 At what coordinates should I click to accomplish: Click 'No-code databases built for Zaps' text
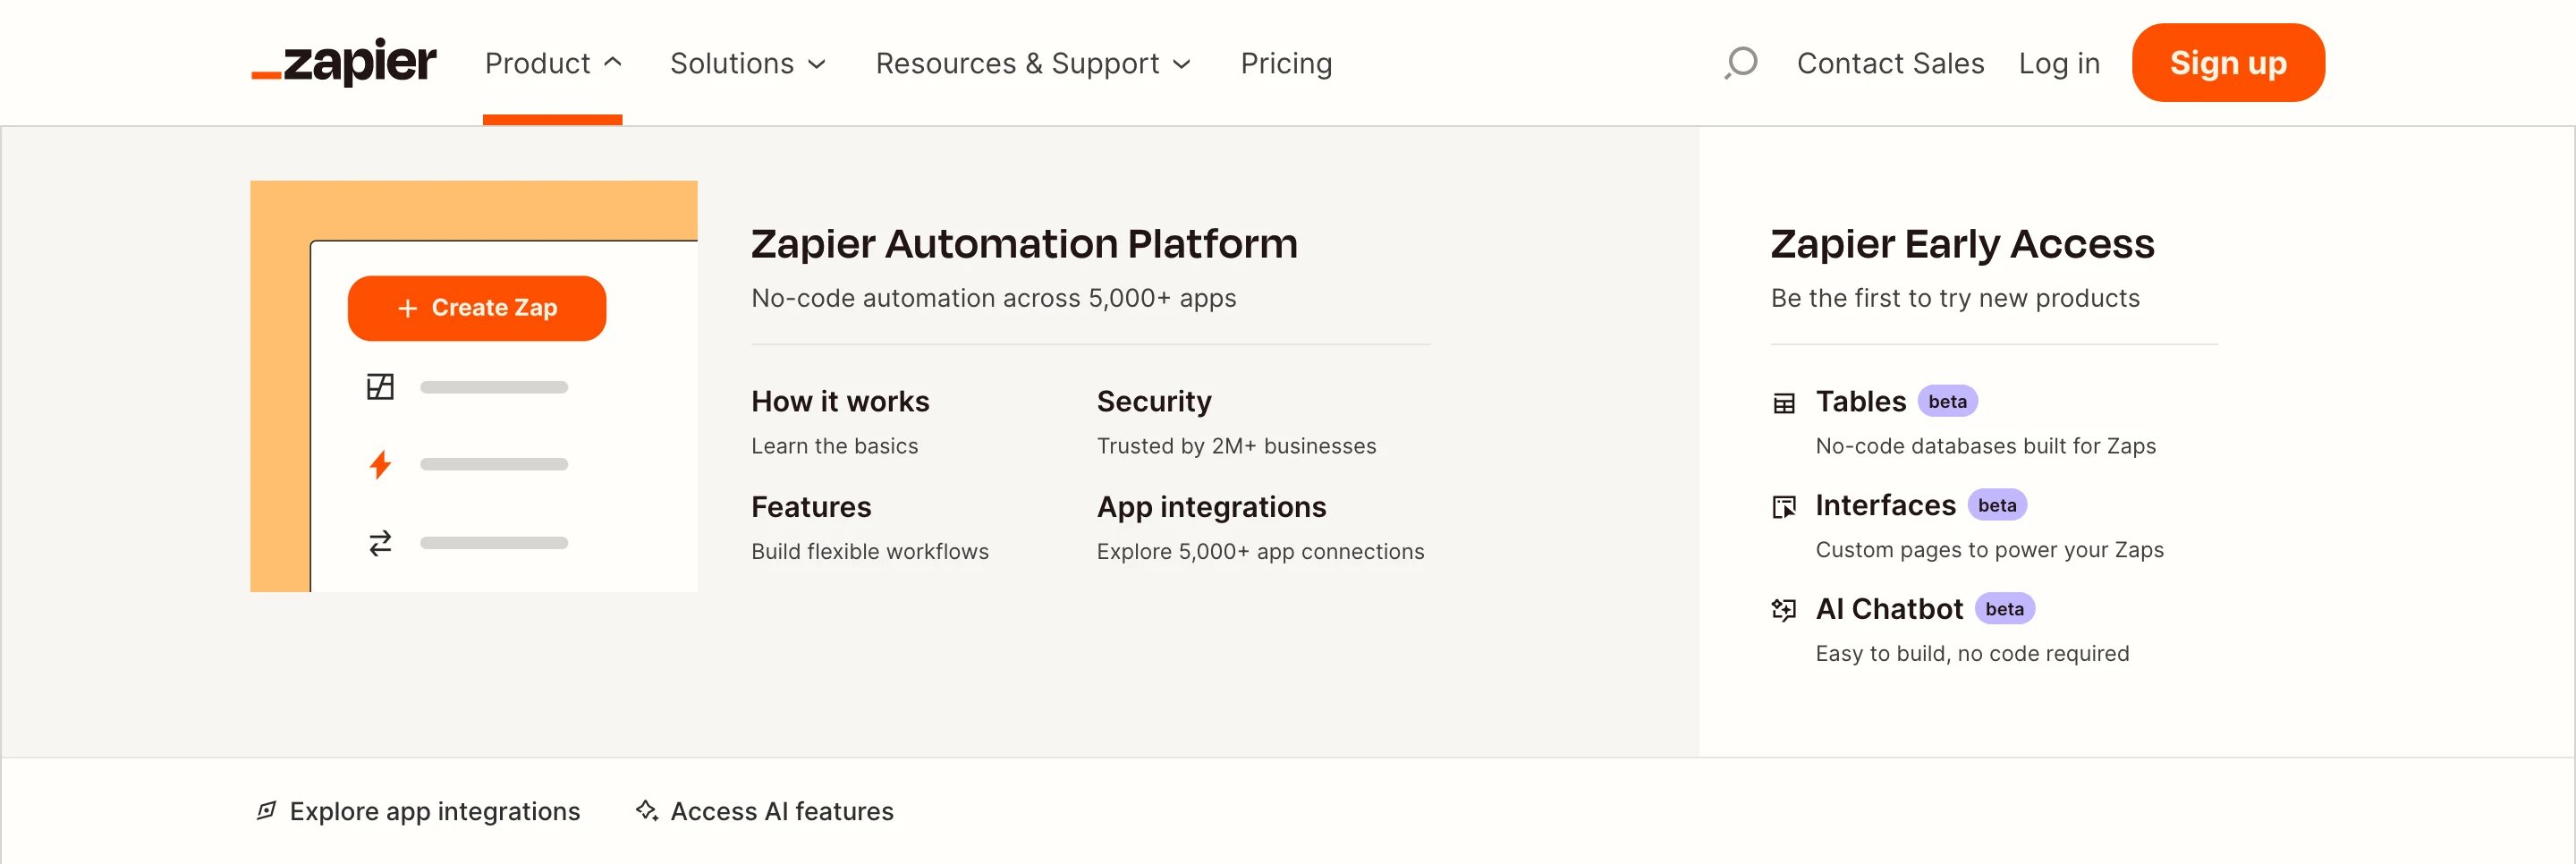tap(1985, 446)
